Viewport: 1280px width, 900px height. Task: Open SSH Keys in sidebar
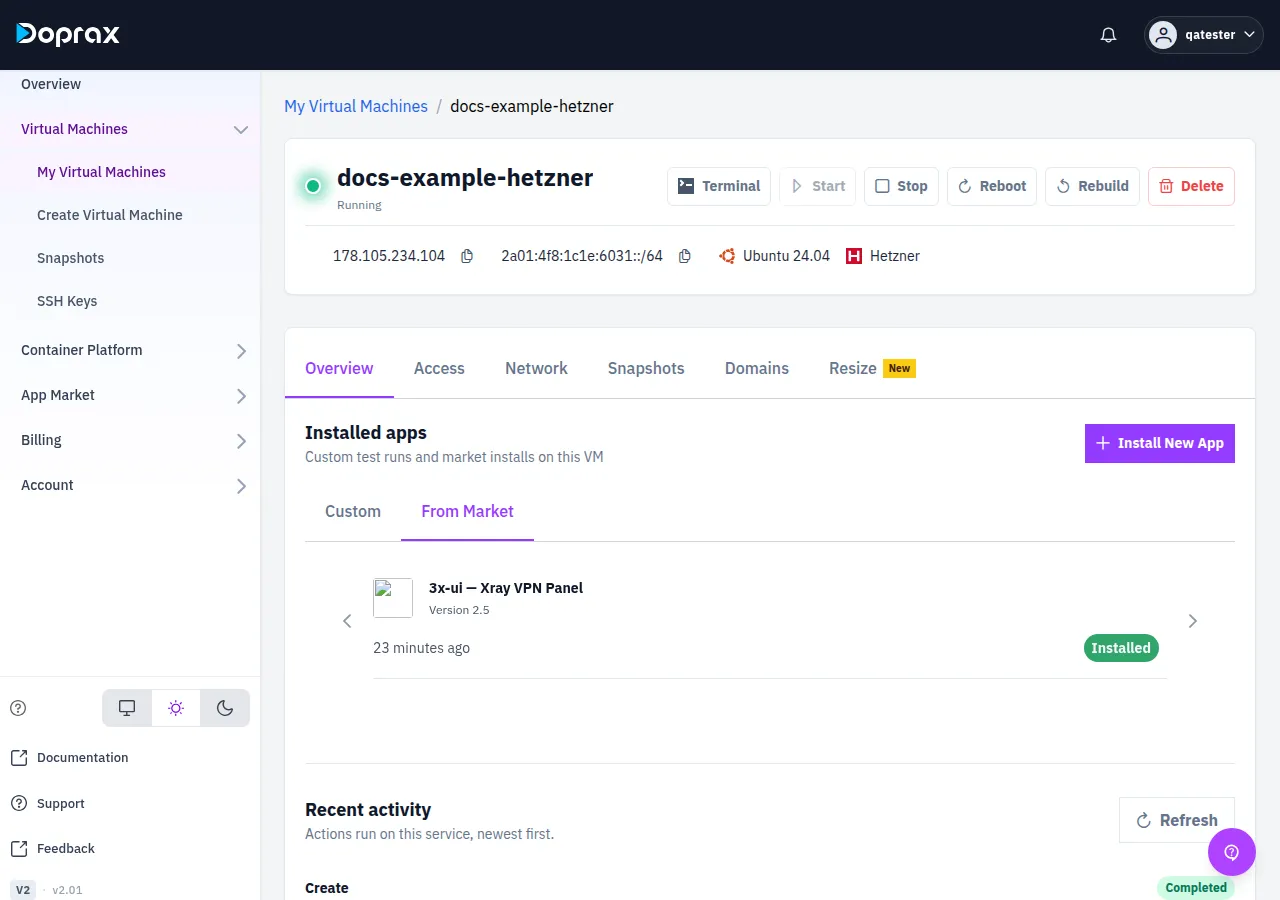tap(67, 301)
